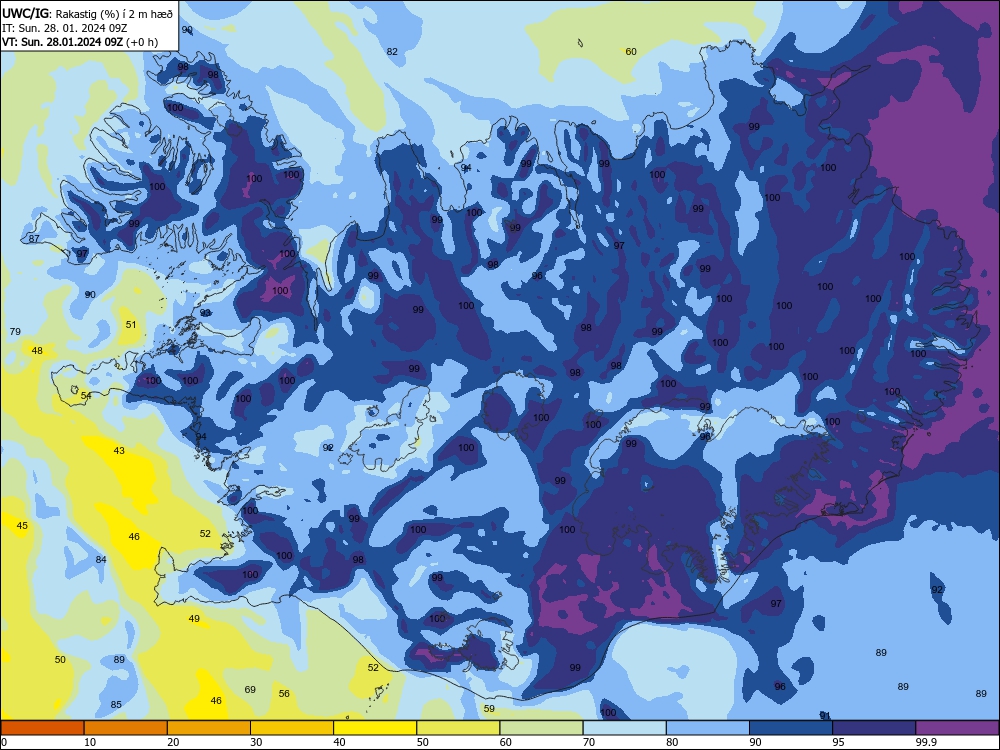This screenshot has height=750, width=1000.
Task: Pick the pale yellow 50–60 legend swatch
Action: pos(458,728)
